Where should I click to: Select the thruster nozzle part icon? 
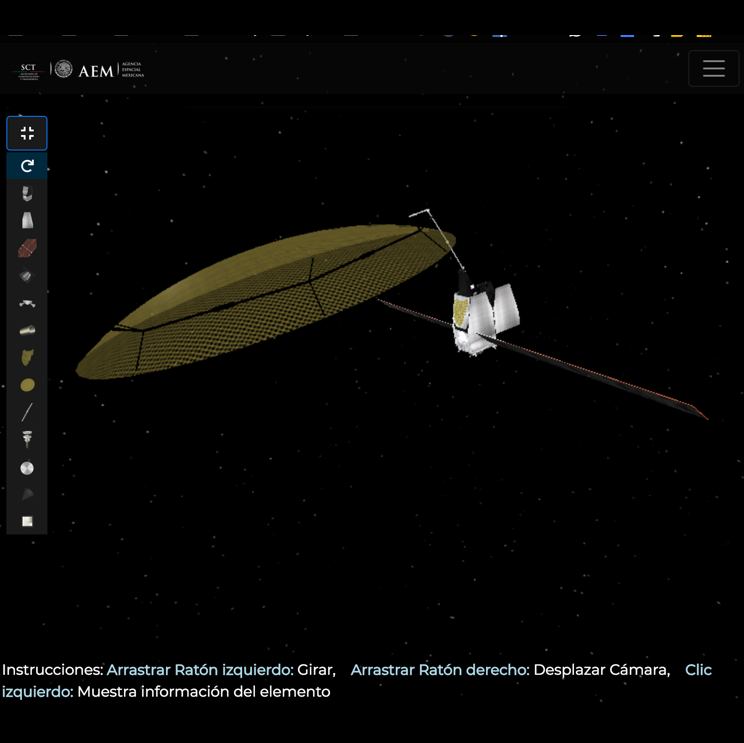click(27, 440)
